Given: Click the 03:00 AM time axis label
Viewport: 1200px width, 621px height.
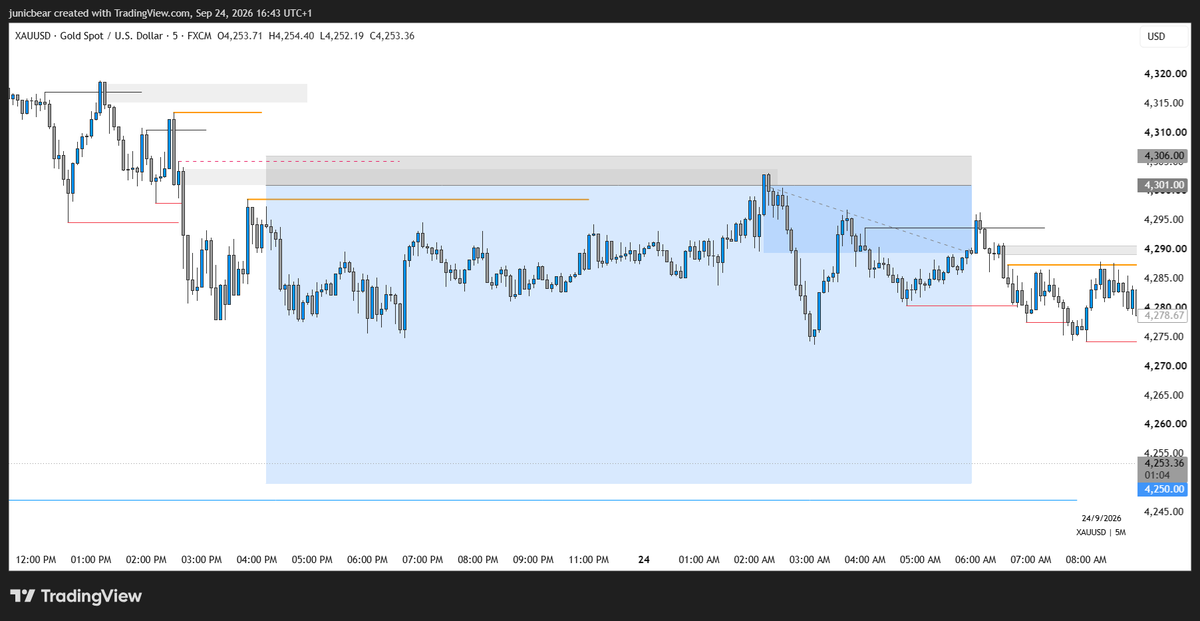Looking at the screenshot, I should (x=809, y=560).
